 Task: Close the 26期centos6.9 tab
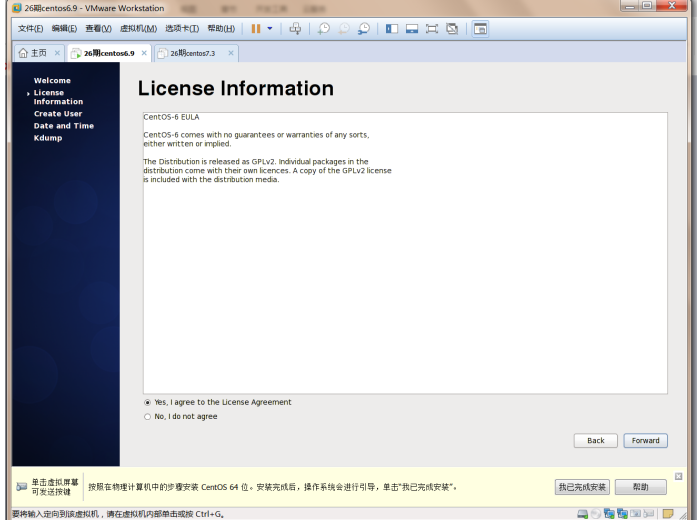(144, 53)
